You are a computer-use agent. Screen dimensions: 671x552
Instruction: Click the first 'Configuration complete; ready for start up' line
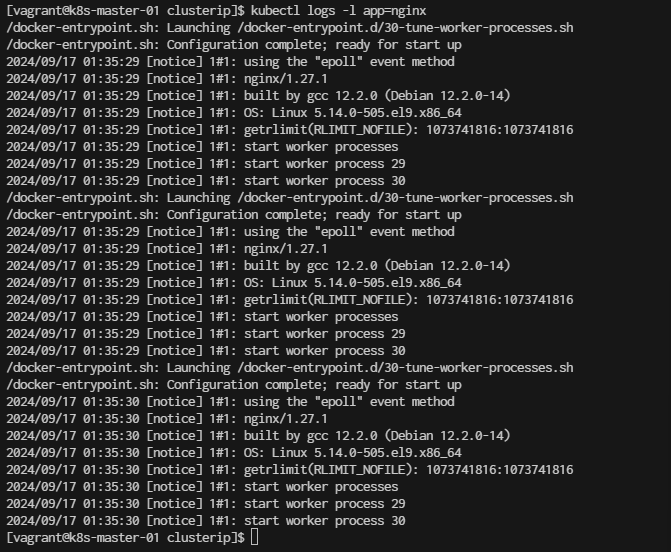coord(234,45)
